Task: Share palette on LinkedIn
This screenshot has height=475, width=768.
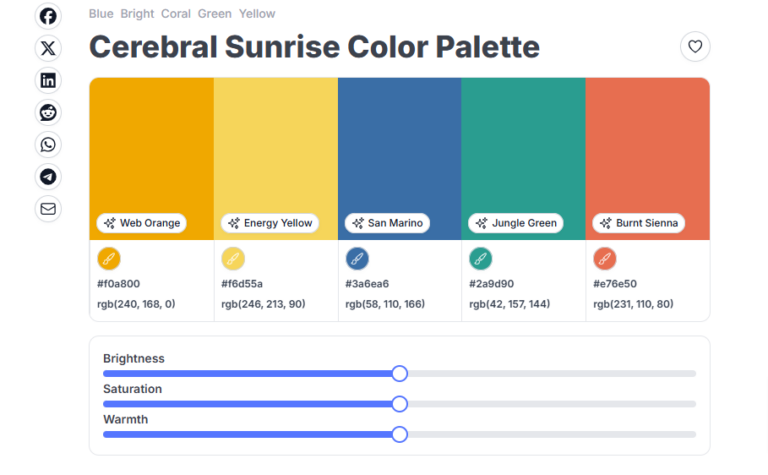Action: tap(48, 80)
